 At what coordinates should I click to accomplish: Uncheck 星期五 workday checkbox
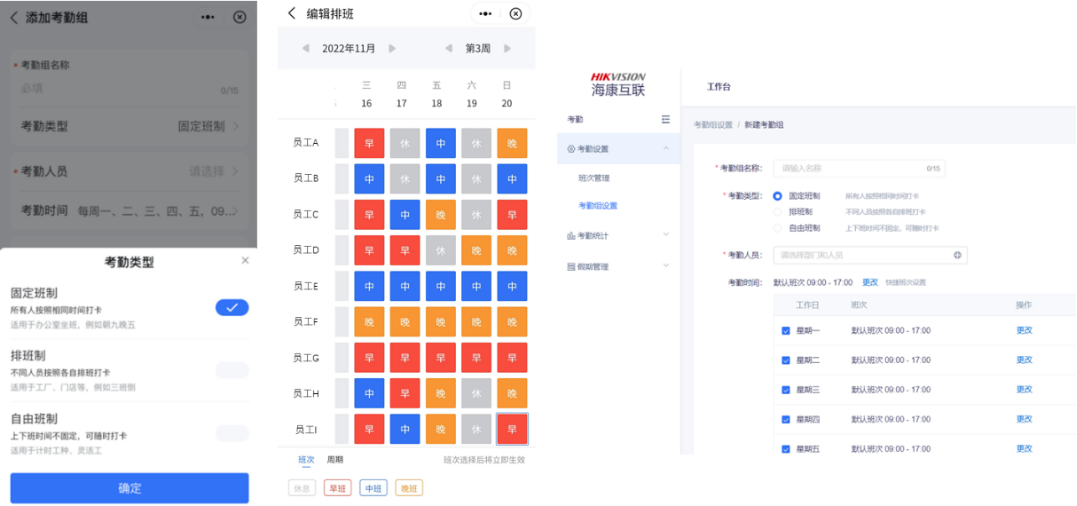point(786,448)
